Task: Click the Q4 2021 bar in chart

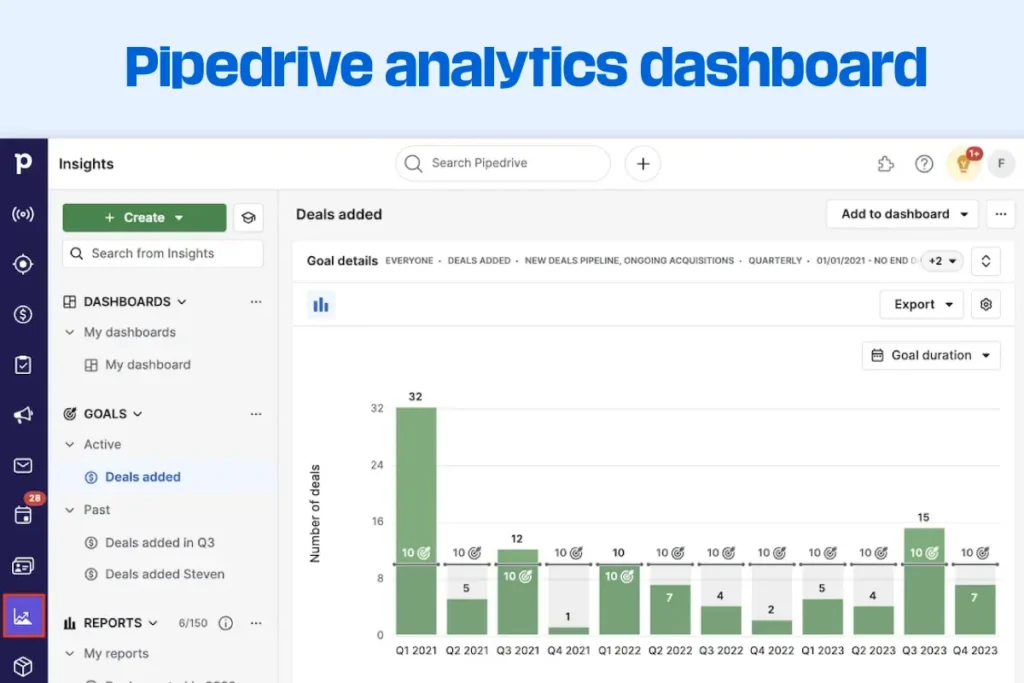Action: tap(568, 630)
